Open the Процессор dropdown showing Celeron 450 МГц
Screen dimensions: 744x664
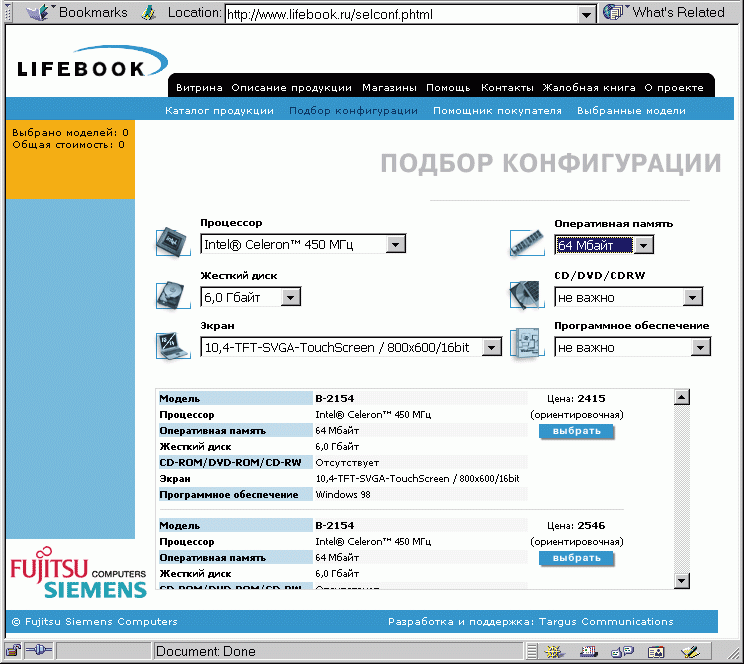(303, 244)
